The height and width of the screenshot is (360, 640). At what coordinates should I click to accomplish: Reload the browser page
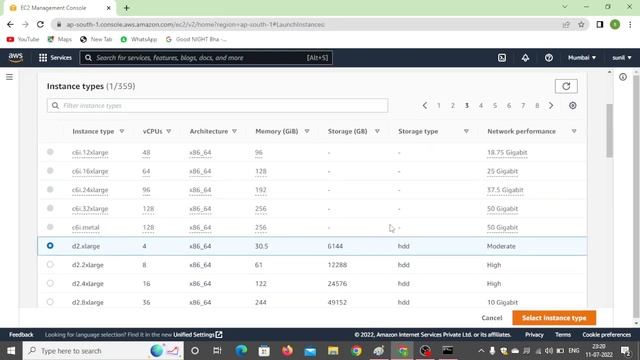tap(40, 24)
